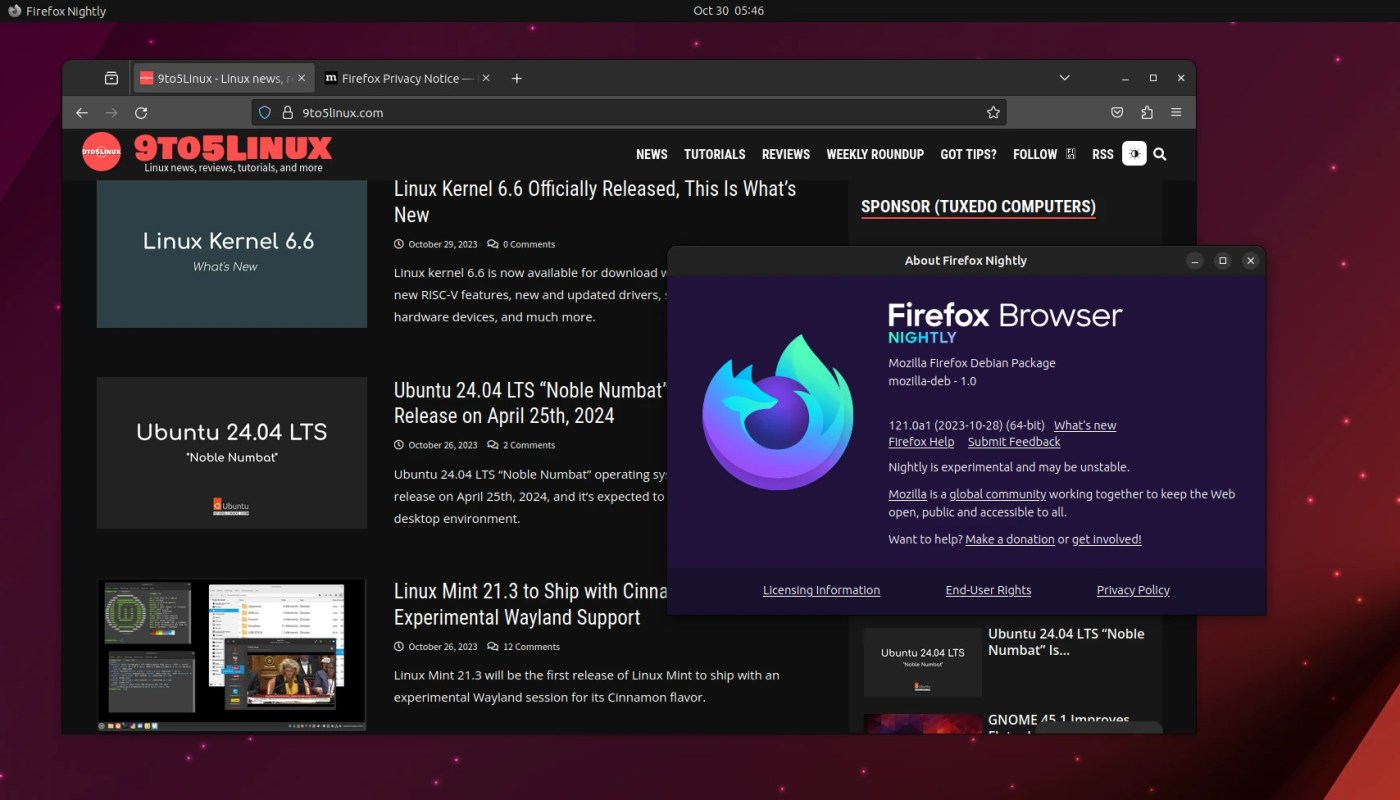Screen dimensions: 1400x800
Task: Open the Ubuntu 24.04 LTS Noble Numbat headline
Action: [530, 403]
